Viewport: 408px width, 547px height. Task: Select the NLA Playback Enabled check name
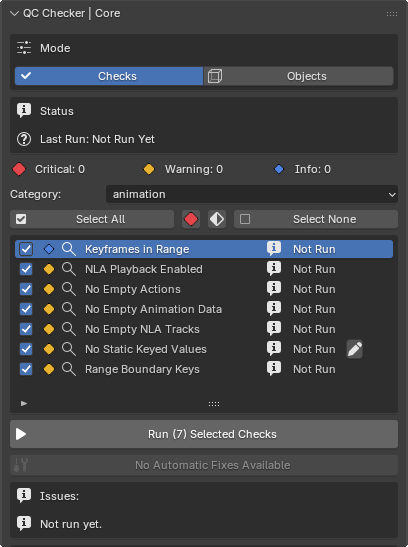click(x=144, y=269)
